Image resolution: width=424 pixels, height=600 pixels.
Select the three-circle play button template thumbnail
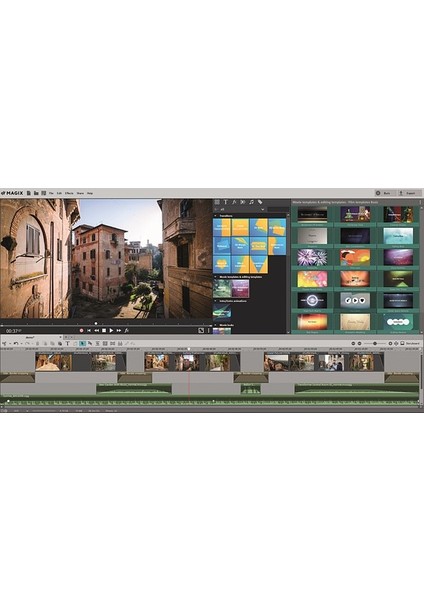tap(355, 300)
